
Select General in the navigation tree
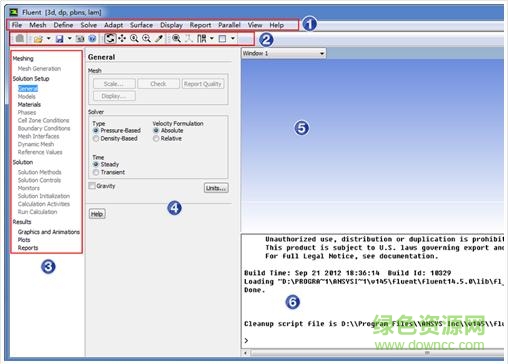[28, 88]
